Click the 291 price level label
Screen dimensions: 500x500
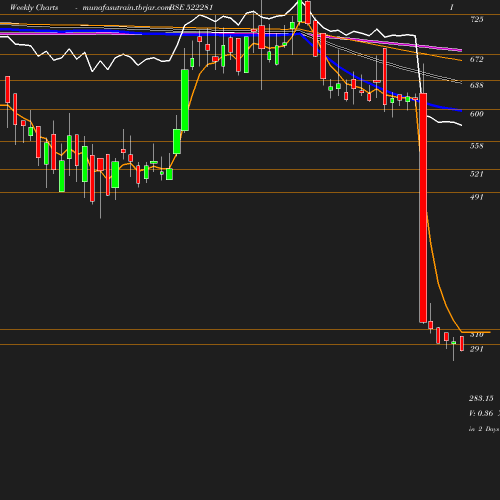tap(477, 349)
